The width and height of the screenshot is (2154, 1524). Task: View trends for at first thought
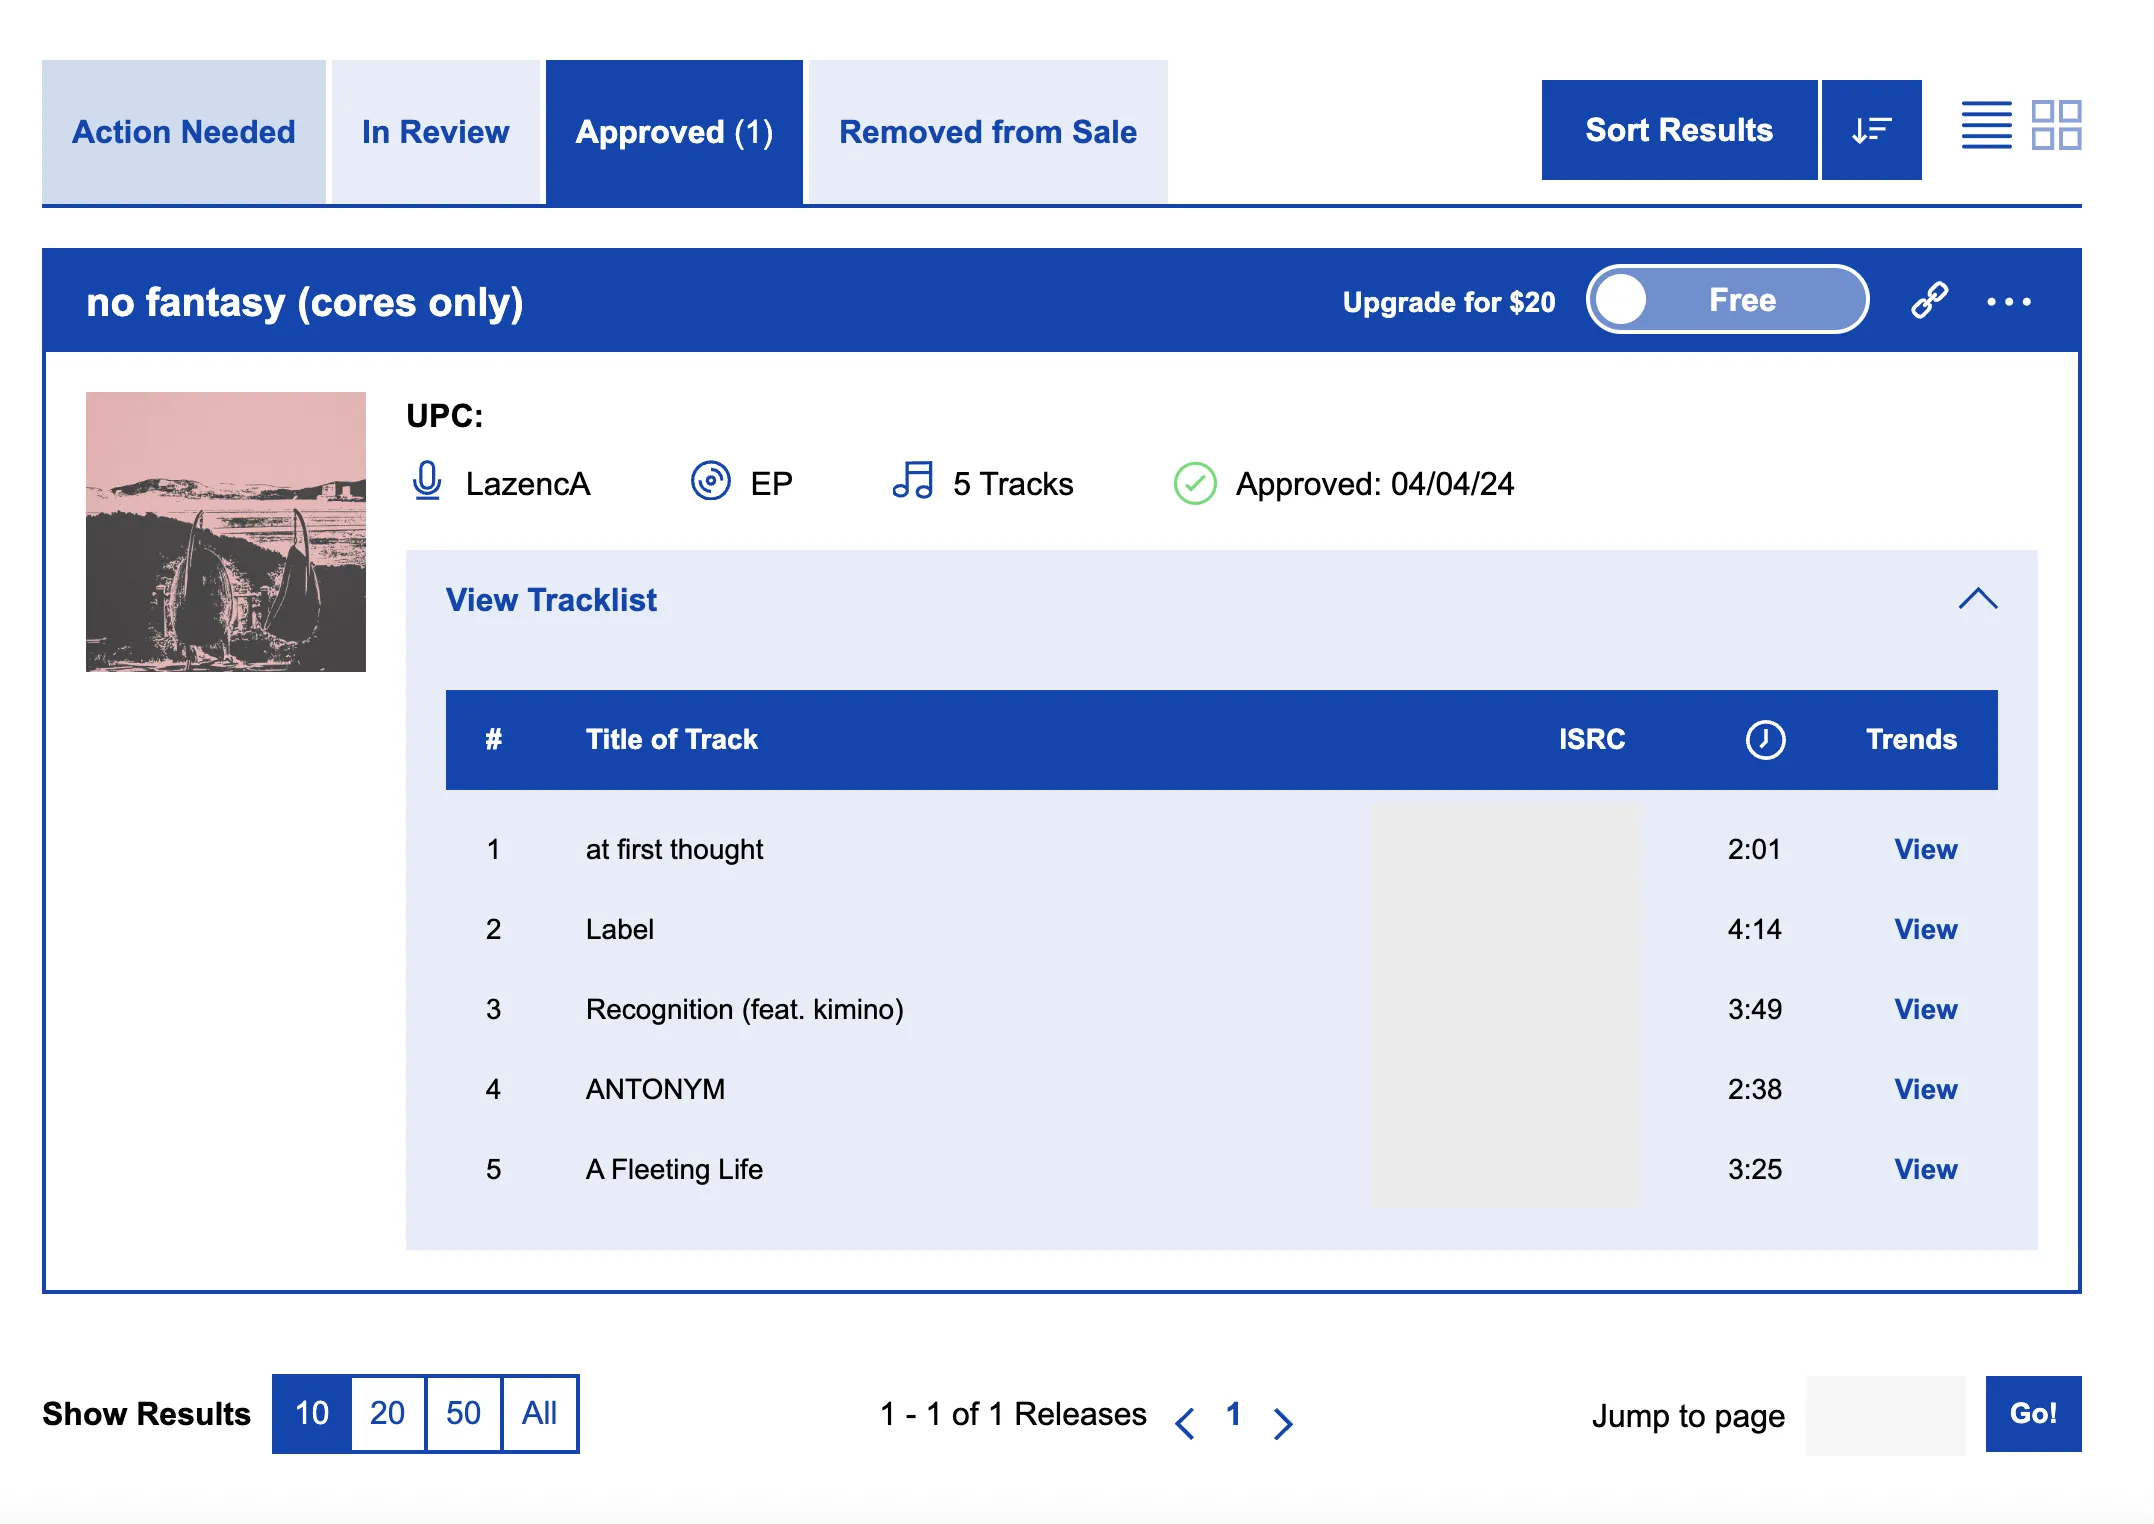click(1925, 849)
